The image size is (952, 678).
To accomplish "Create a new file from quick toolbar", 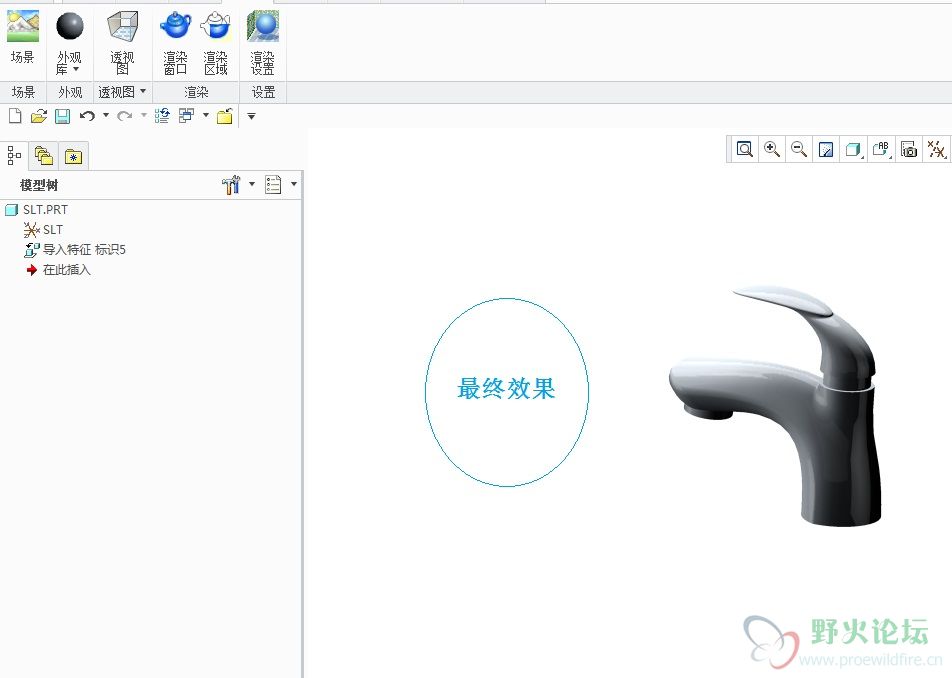I will [x=15, y=115].
